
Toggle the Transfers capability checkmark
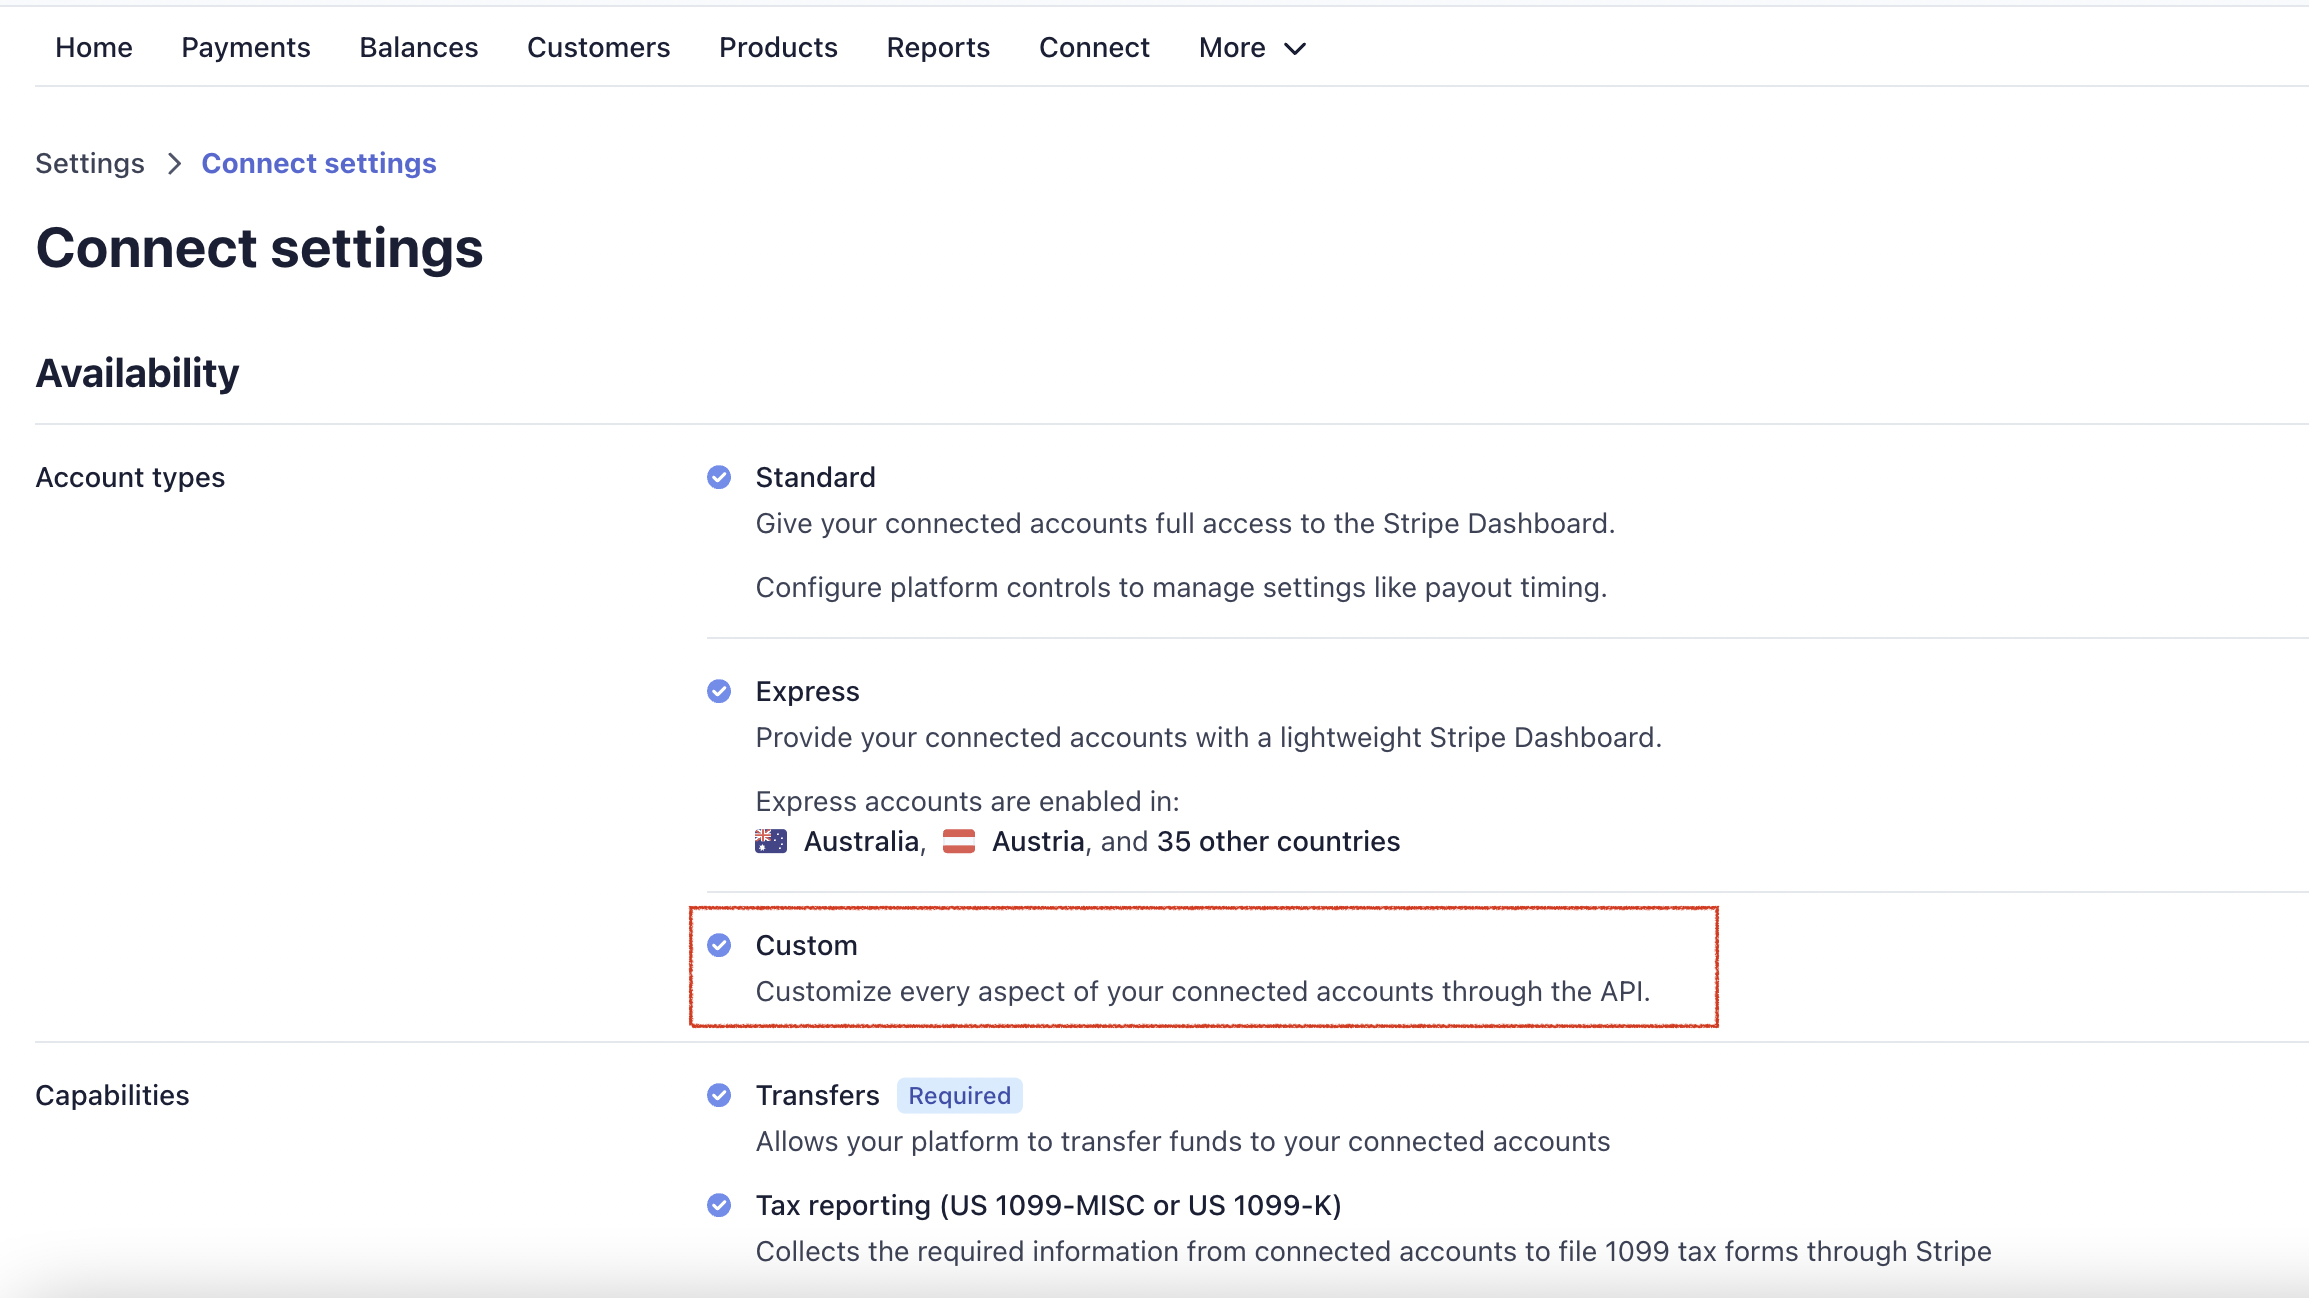click(718, 1096)
